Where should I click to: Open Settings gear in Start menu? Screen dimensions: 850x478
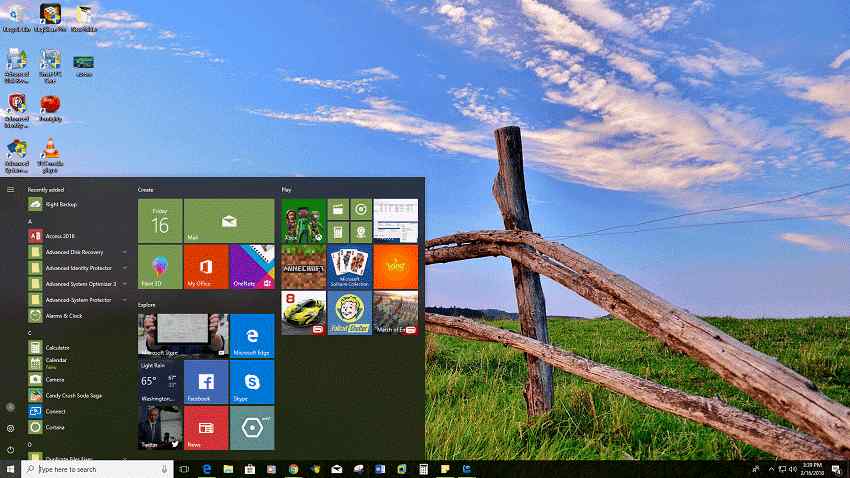(10, 428)
